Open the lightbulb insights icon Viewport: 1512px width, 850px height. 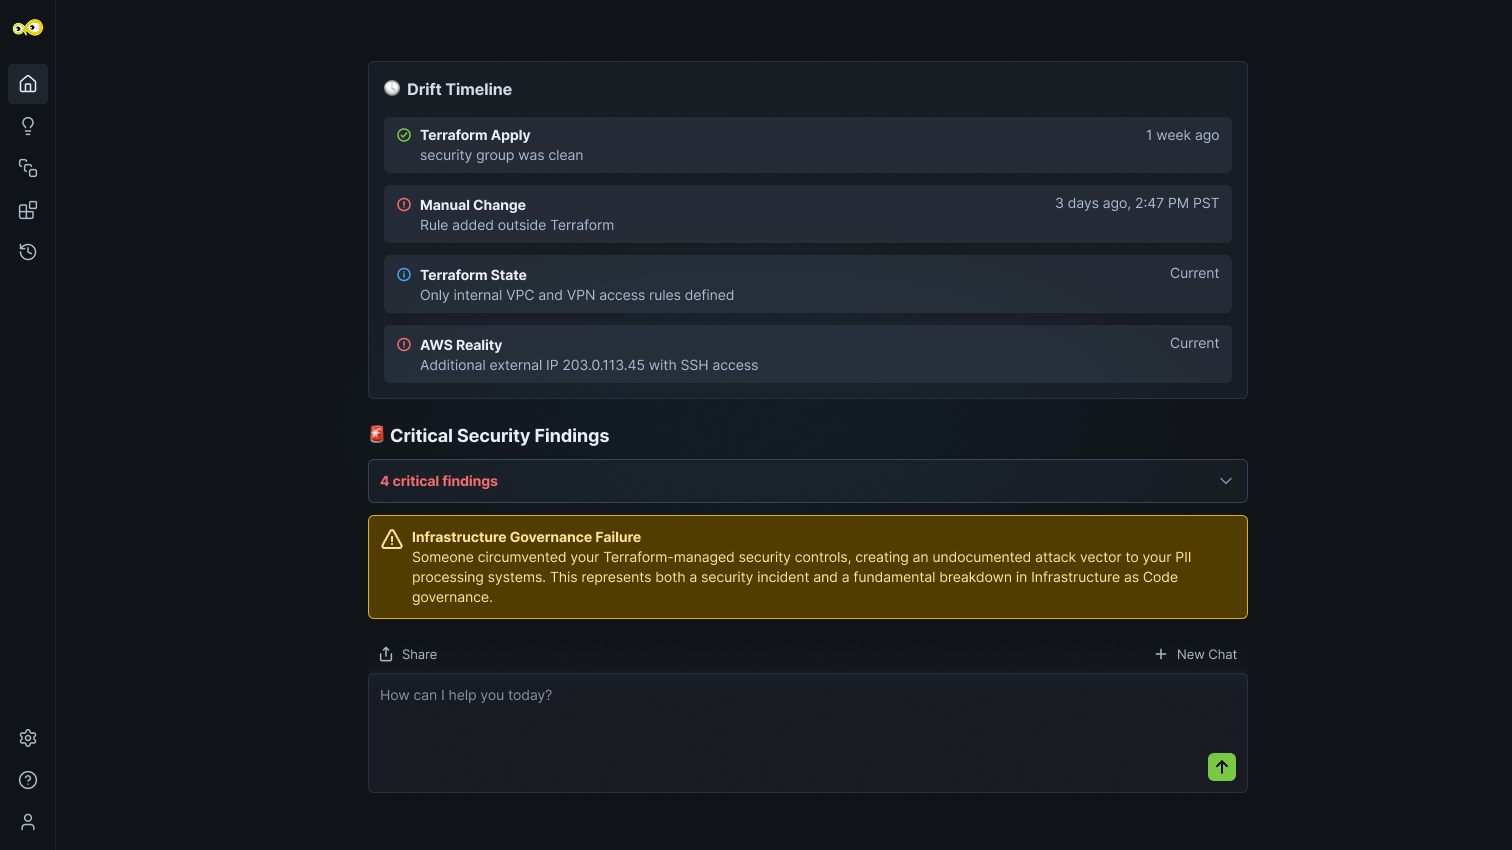(28, 126)
